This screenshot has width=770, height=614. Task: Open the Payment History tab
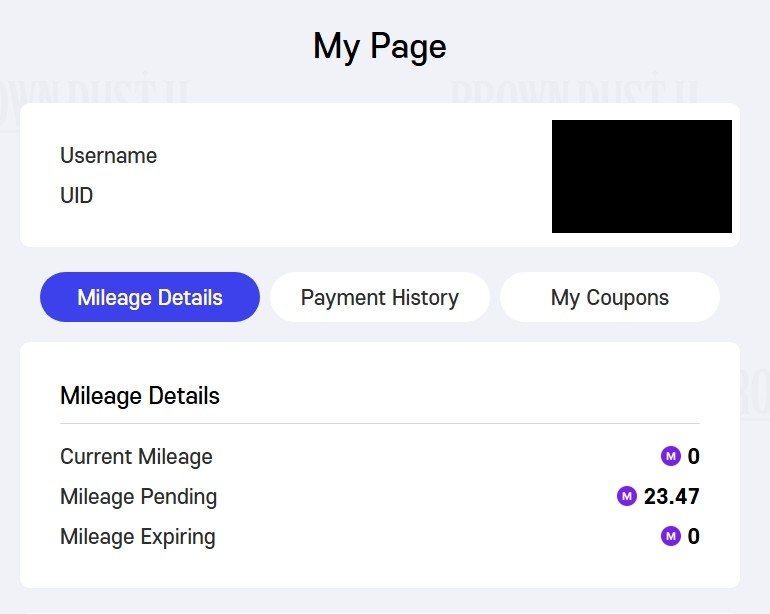pos(380,297)
